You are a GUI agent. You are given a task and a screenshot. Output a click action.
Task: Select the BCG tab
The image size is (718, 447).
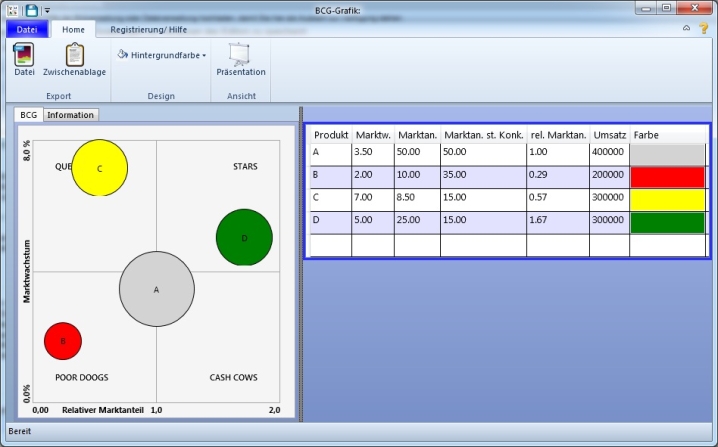click(29, 115)
